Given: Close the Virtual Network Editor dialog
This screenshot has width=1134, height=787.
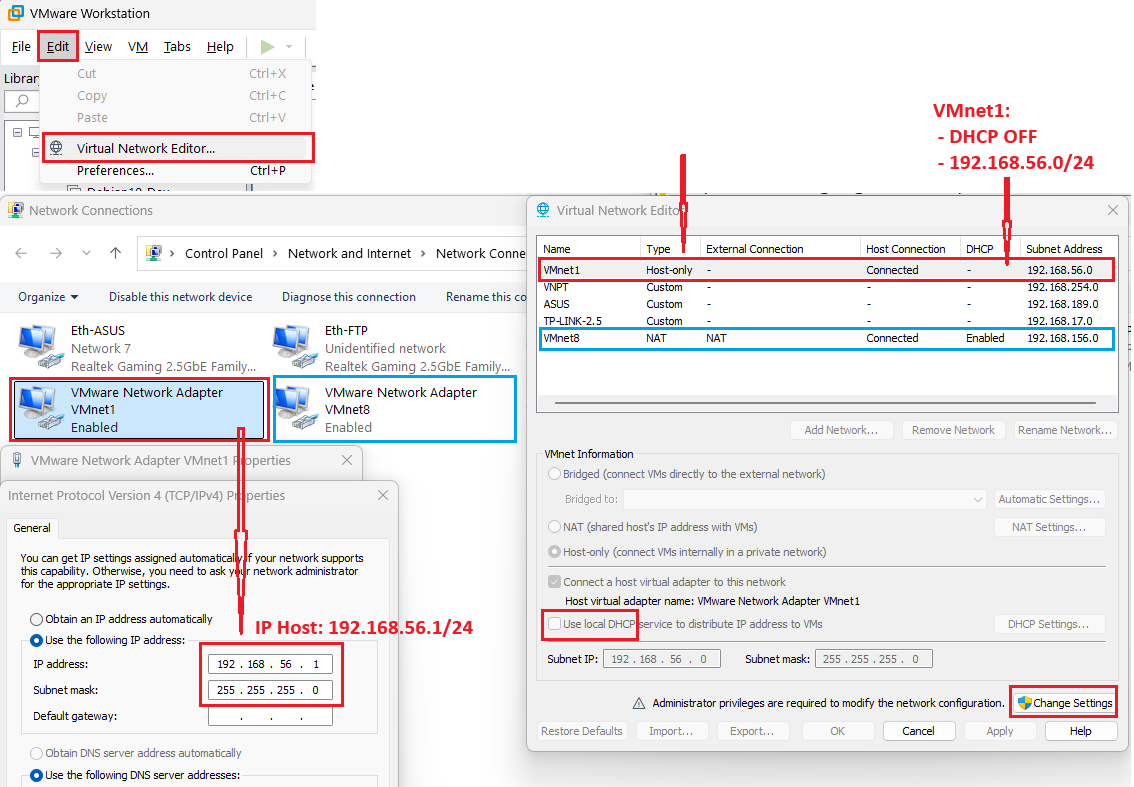Looking at the screenshot, I should (x=1112, y=210).
